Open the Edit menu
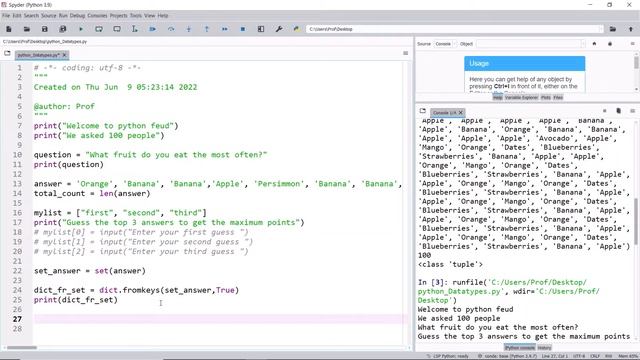Image resolution: width=640 pixels, height=360 pixels. point(17,16)
